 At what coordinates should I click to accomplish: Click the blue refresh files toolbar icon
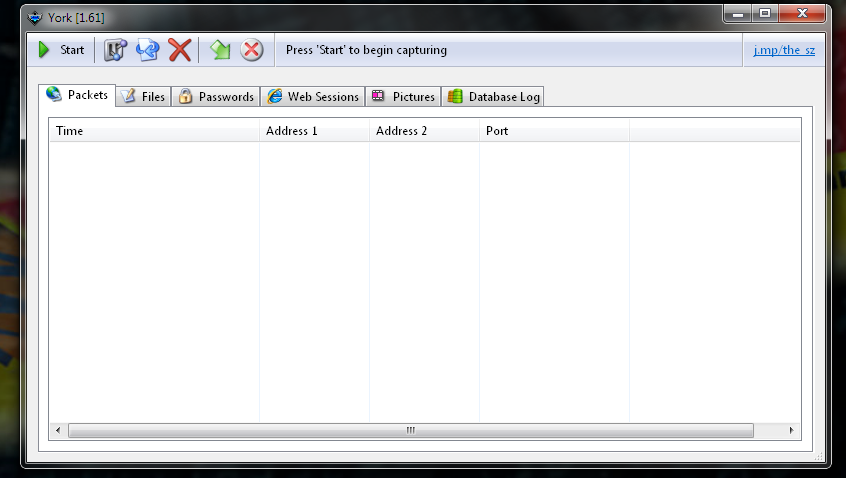click(x=147, y=50)
